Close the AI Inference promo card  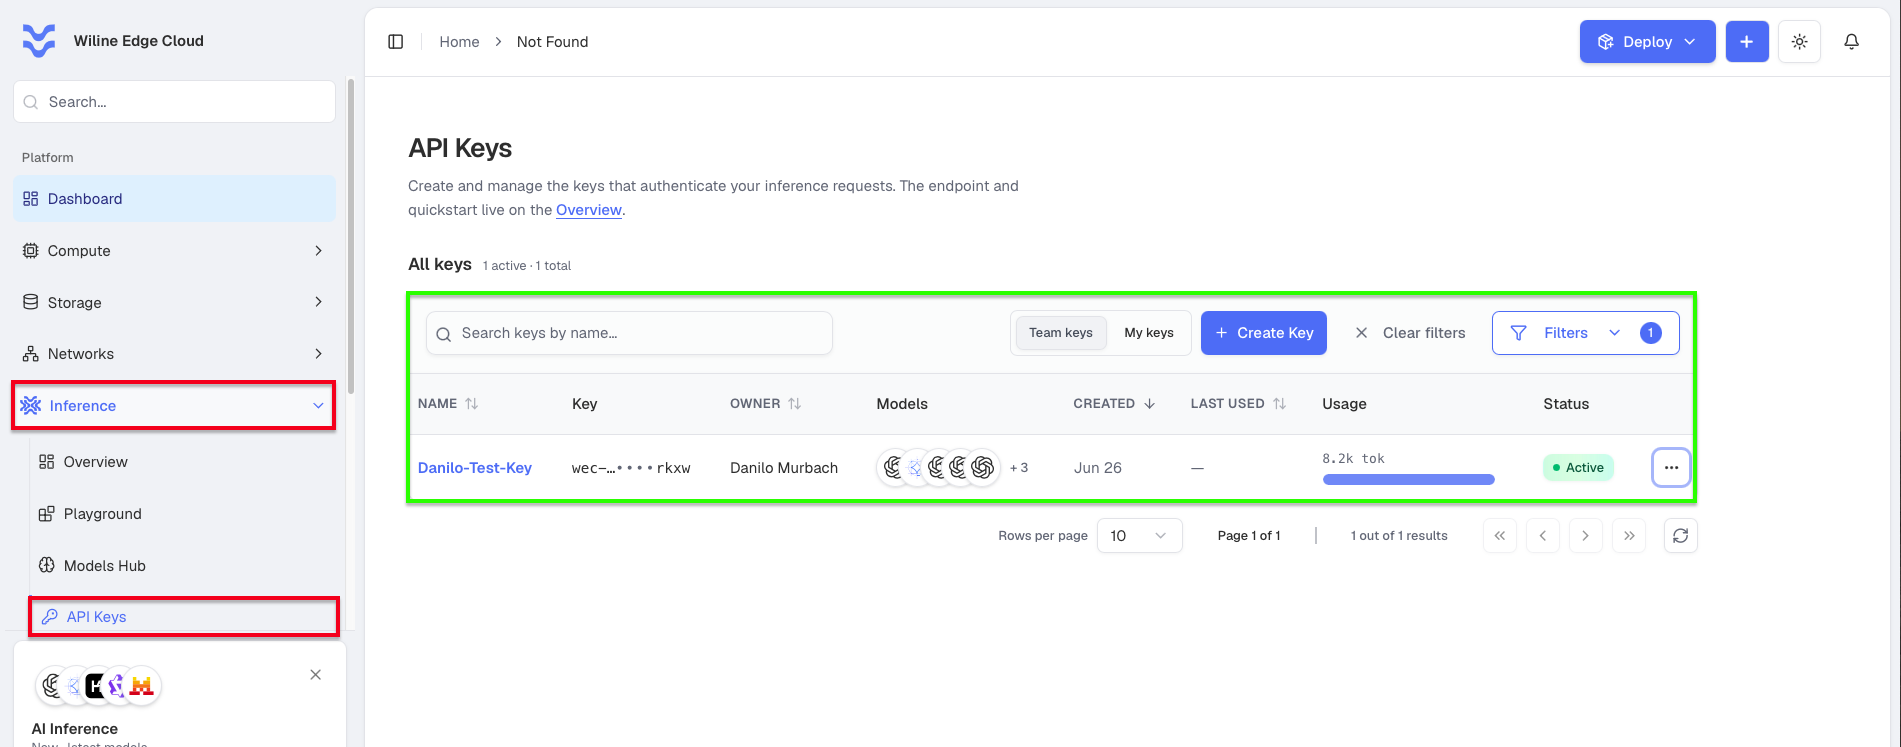[316, 675]
